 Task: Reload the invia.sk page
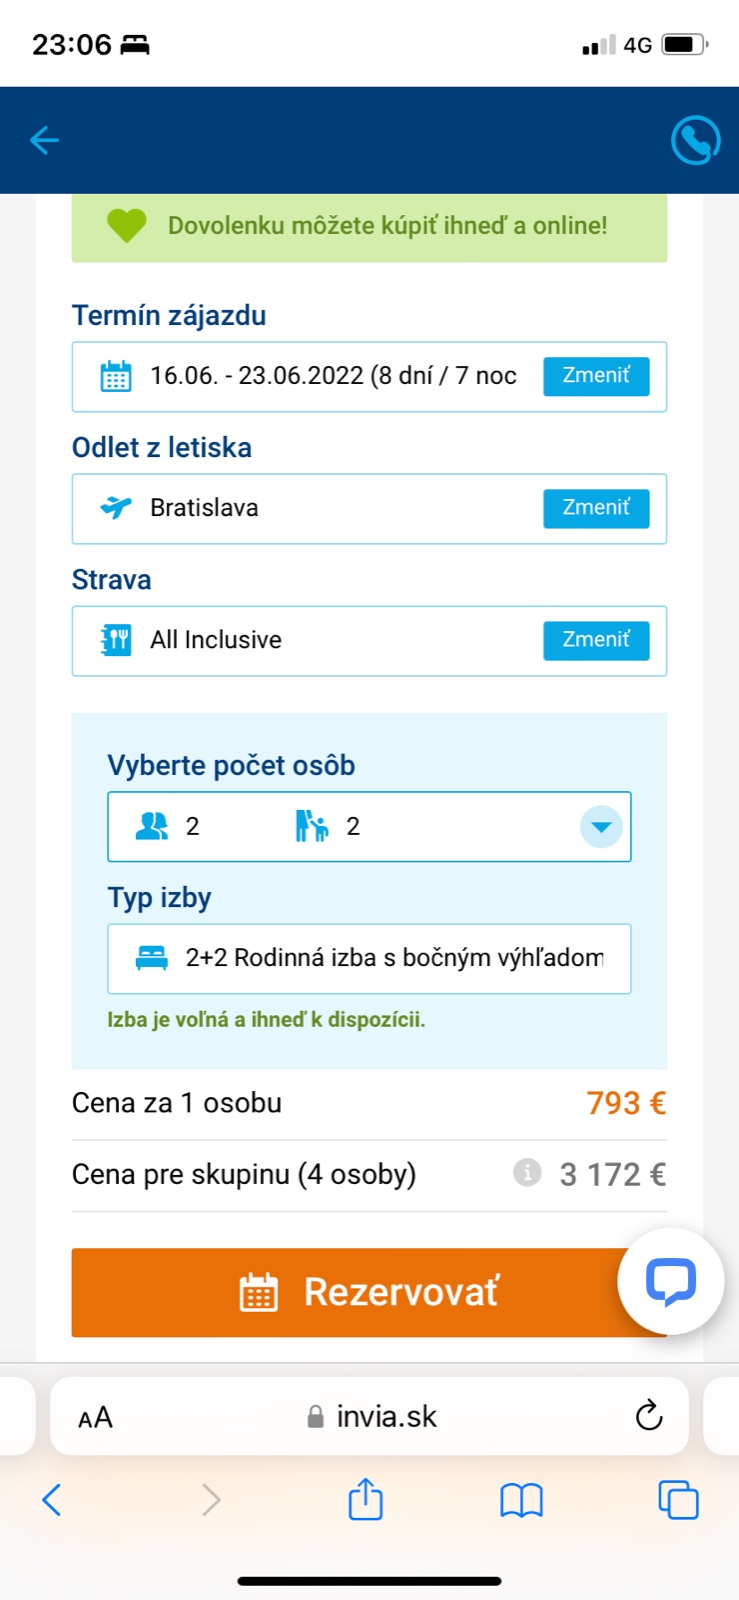point(649,1416)
